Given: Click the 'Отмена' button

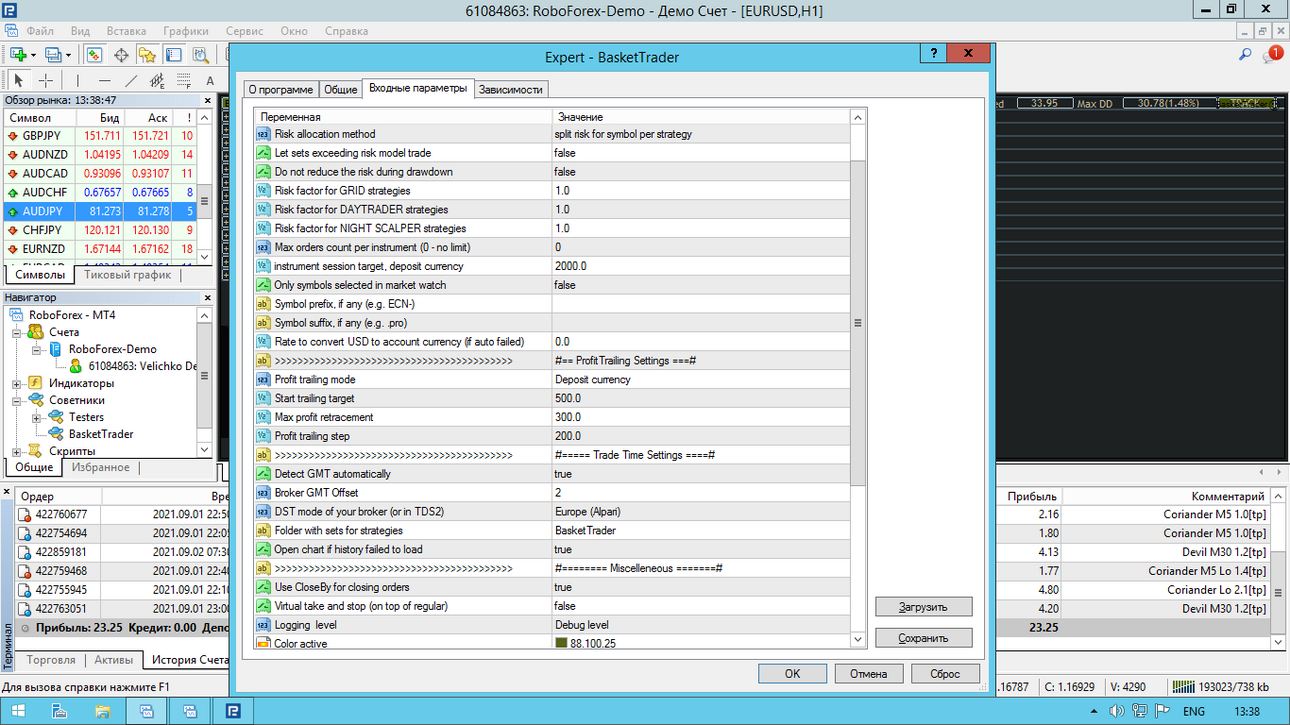Looking at the screenshot, I should 869,673.
